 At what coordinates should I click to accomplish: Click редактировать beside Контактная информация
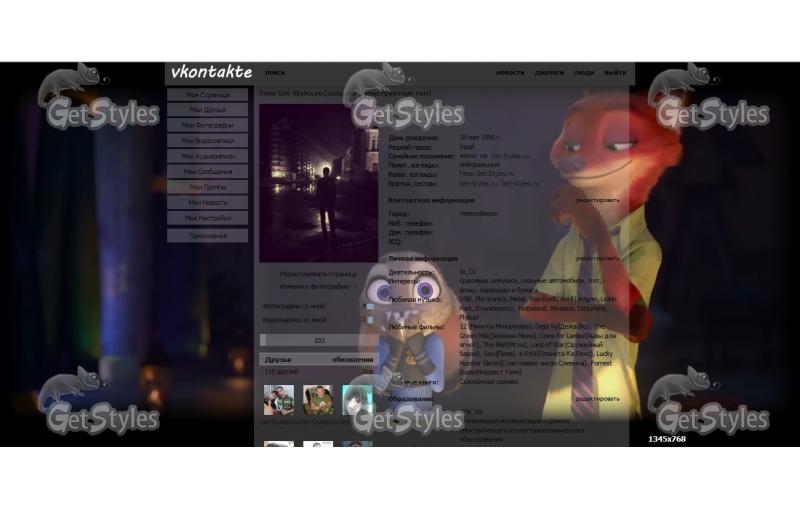click(597, 200)
